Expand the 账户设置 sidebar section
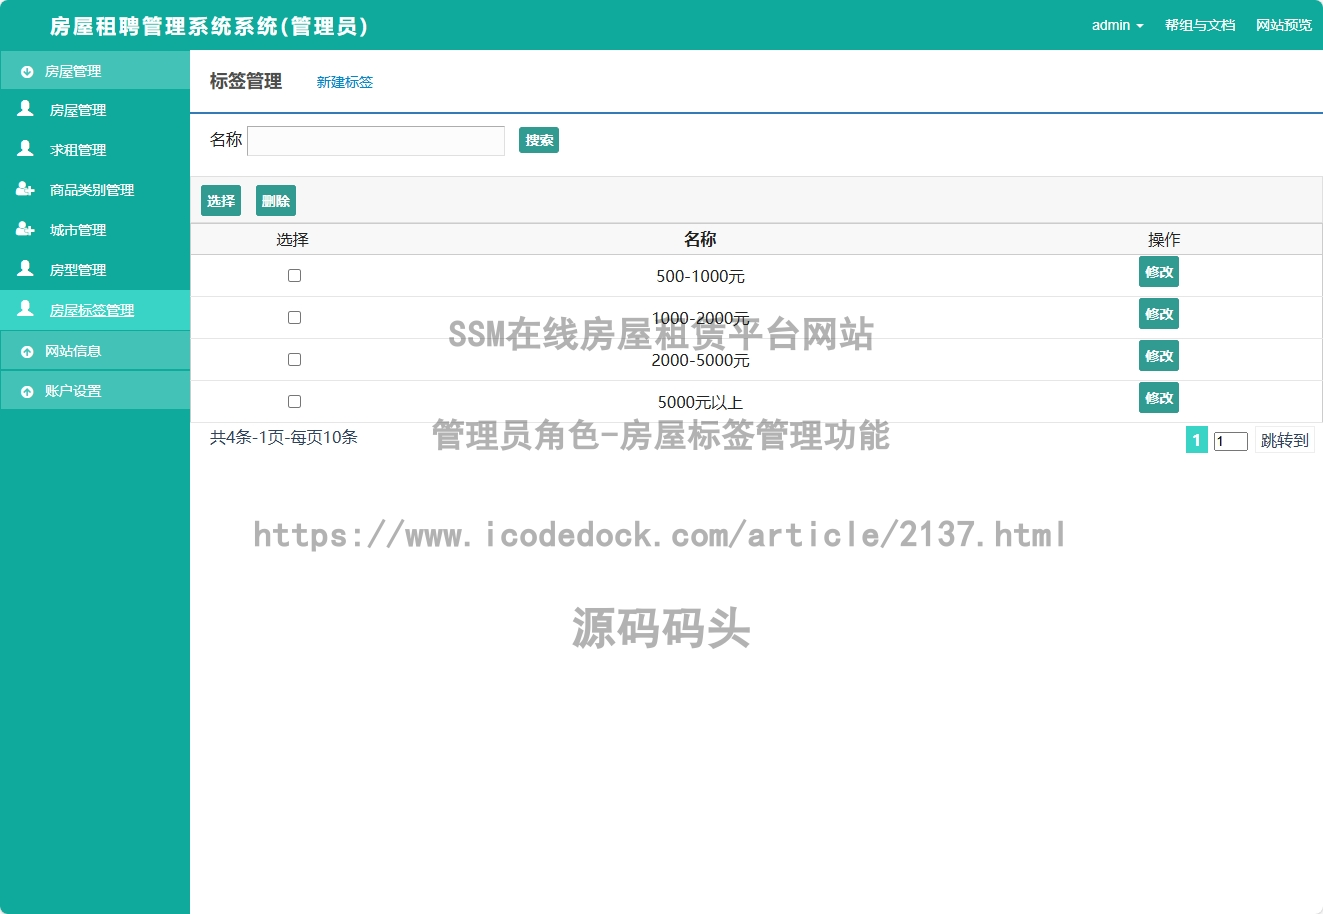The width and height of the screenshot is (1323, 914). click(x=95, y=391)
